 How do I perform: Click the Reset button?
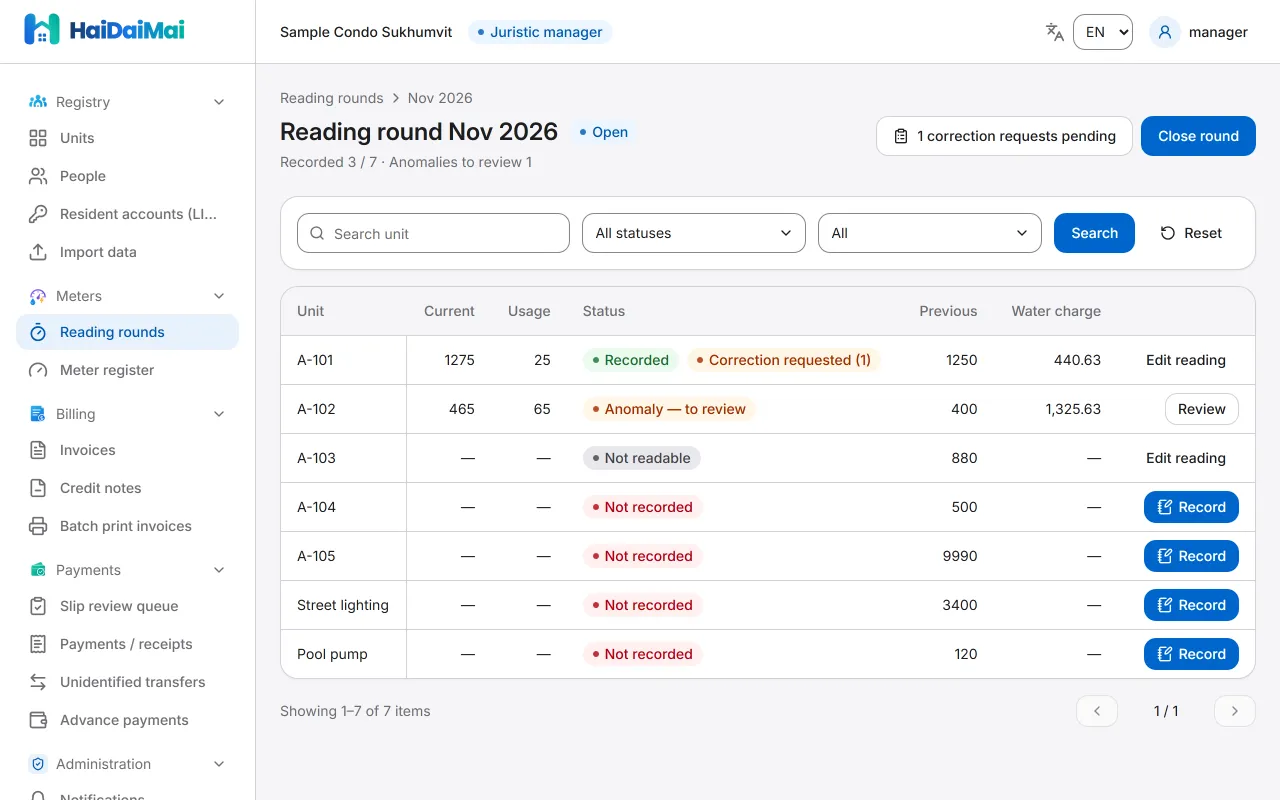[1191, 233]
